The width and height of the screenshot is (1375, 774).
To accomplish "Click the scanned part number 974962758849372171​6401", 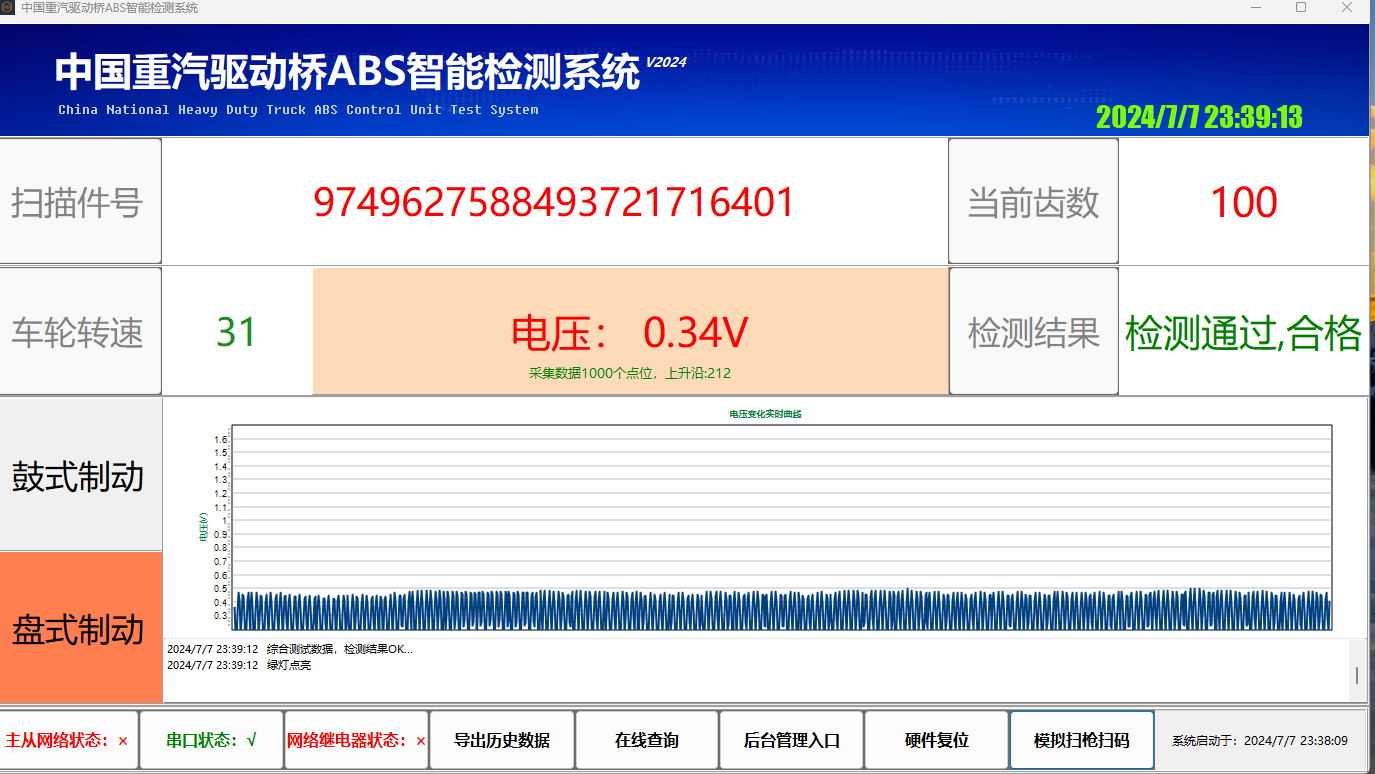I will pyautogui.click(x=554, y=202).
